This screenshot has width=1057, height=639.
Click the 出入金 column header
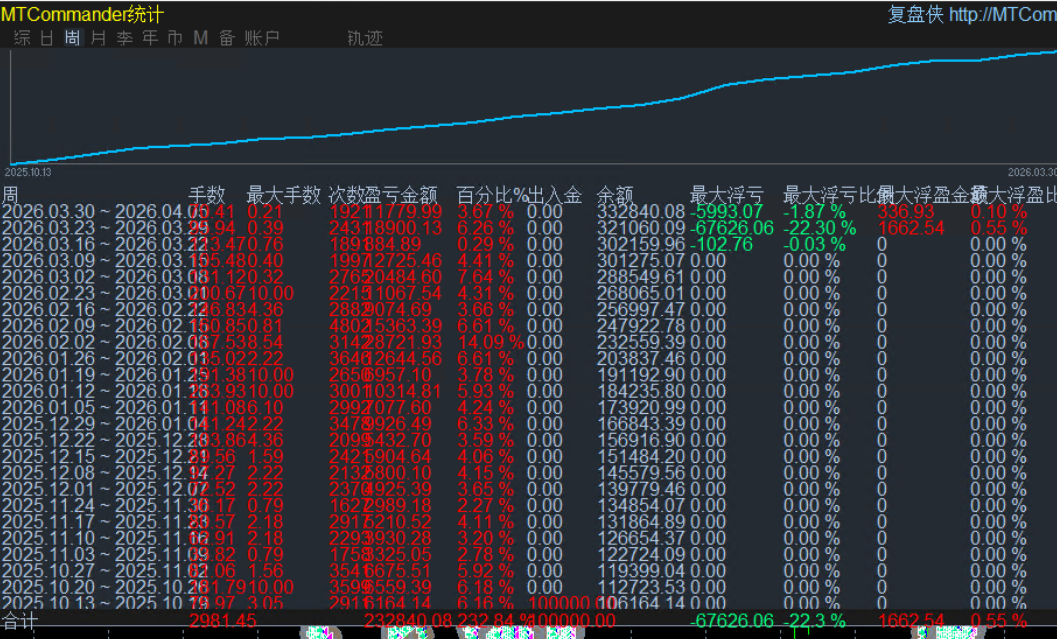click(x=555, y=195)
